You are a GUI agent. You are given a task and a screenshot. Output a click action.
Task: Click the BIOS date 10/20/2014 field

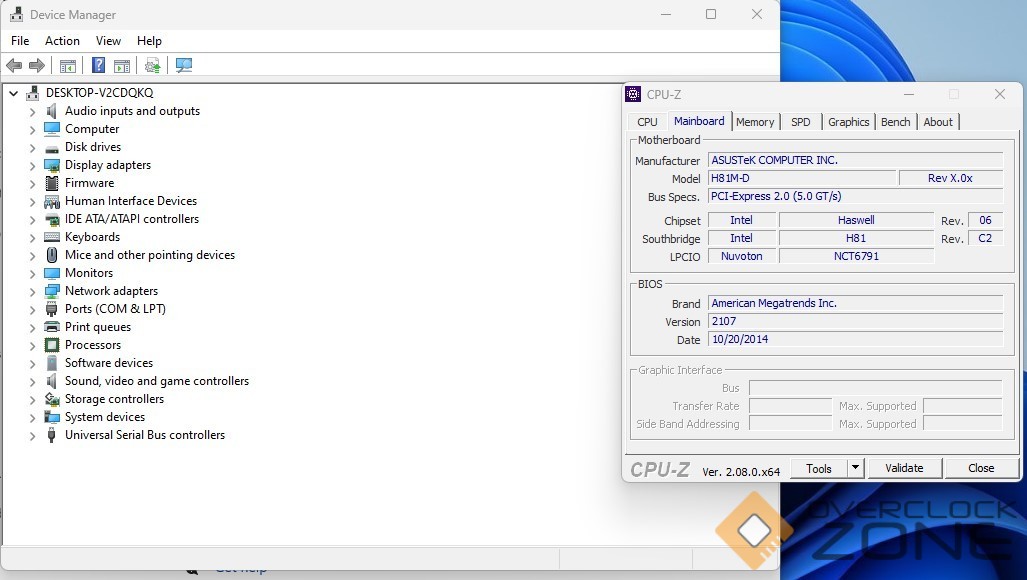tap(855, 339)
